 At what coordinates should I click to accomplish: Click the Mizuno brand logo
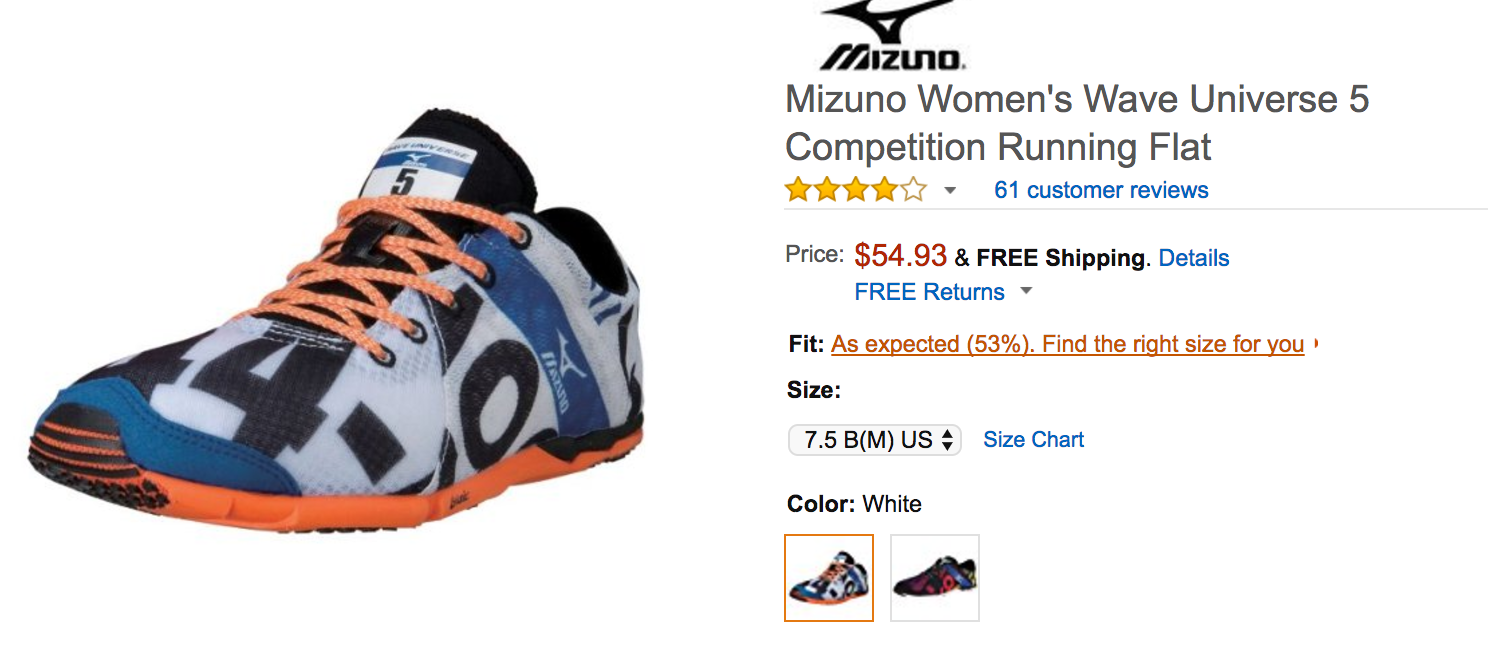tap(890, 36)
